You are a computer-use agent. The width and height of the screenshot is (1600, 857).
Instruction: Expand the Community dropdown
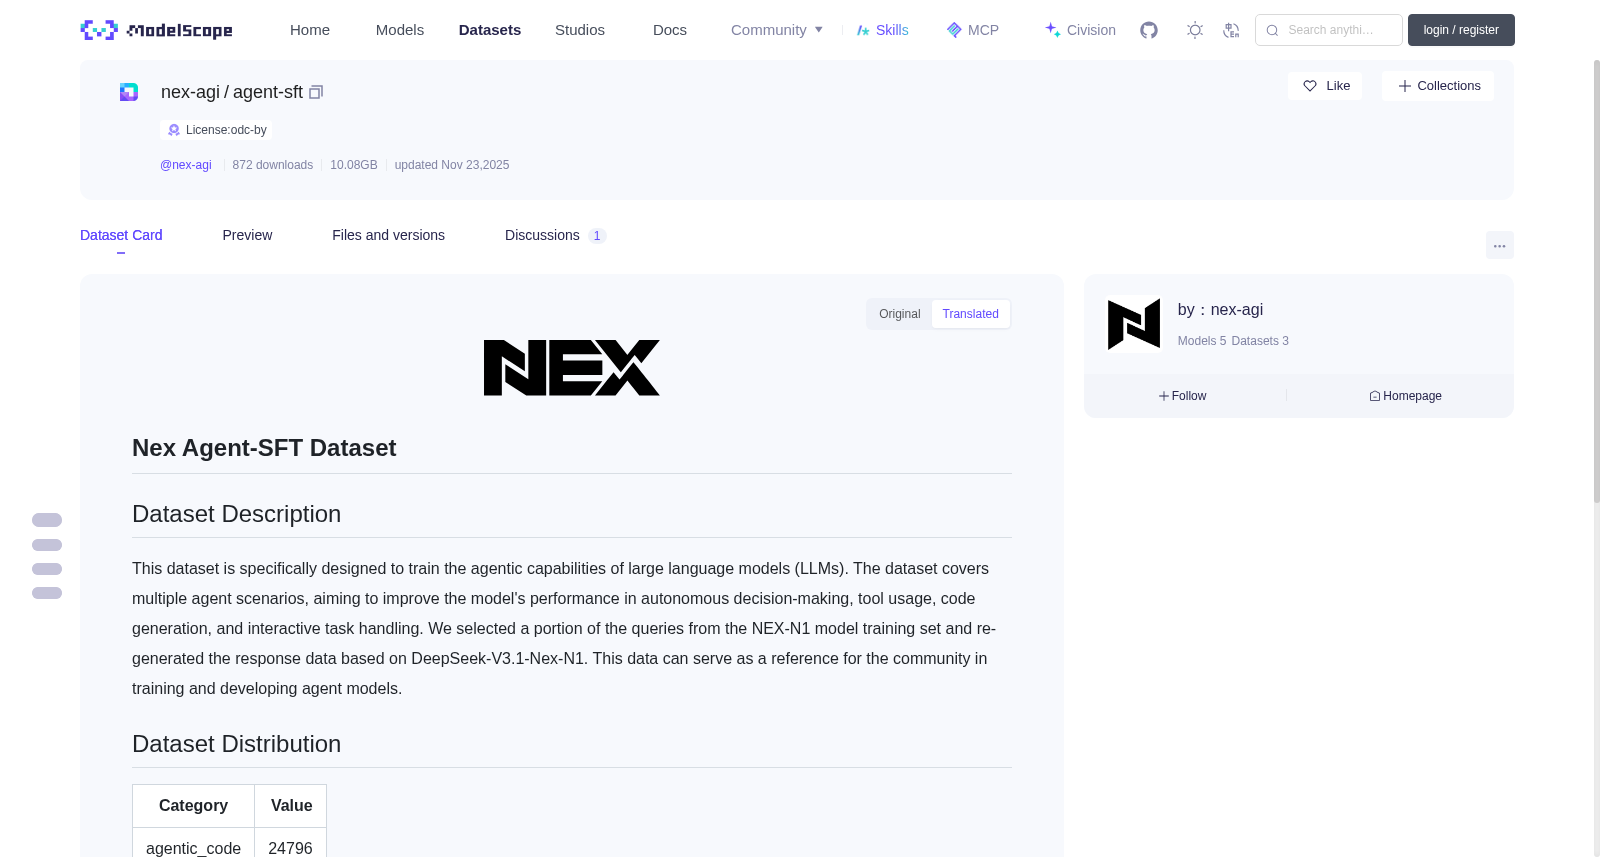point(777,30)
